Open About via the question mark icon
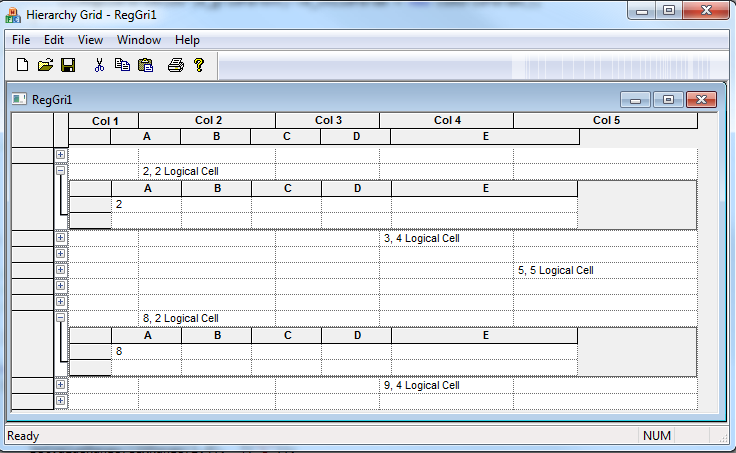Screen dimensions: 736x453 point(199,65)
